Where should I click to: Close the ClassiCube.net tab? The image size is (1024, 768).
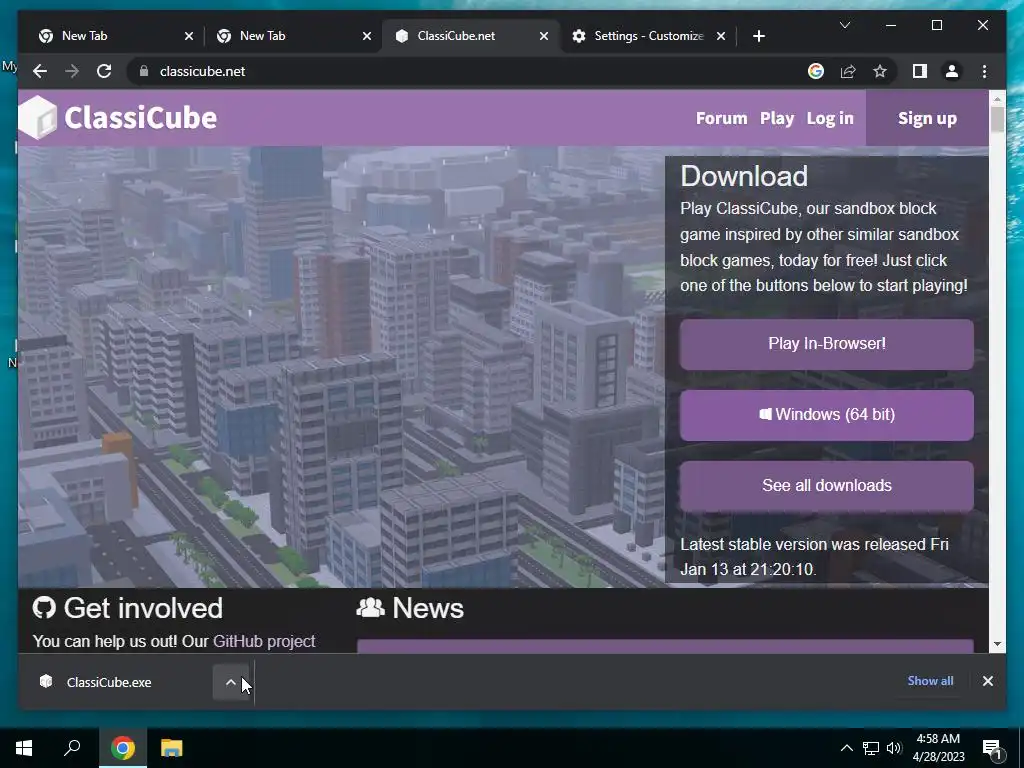(544, 36)
